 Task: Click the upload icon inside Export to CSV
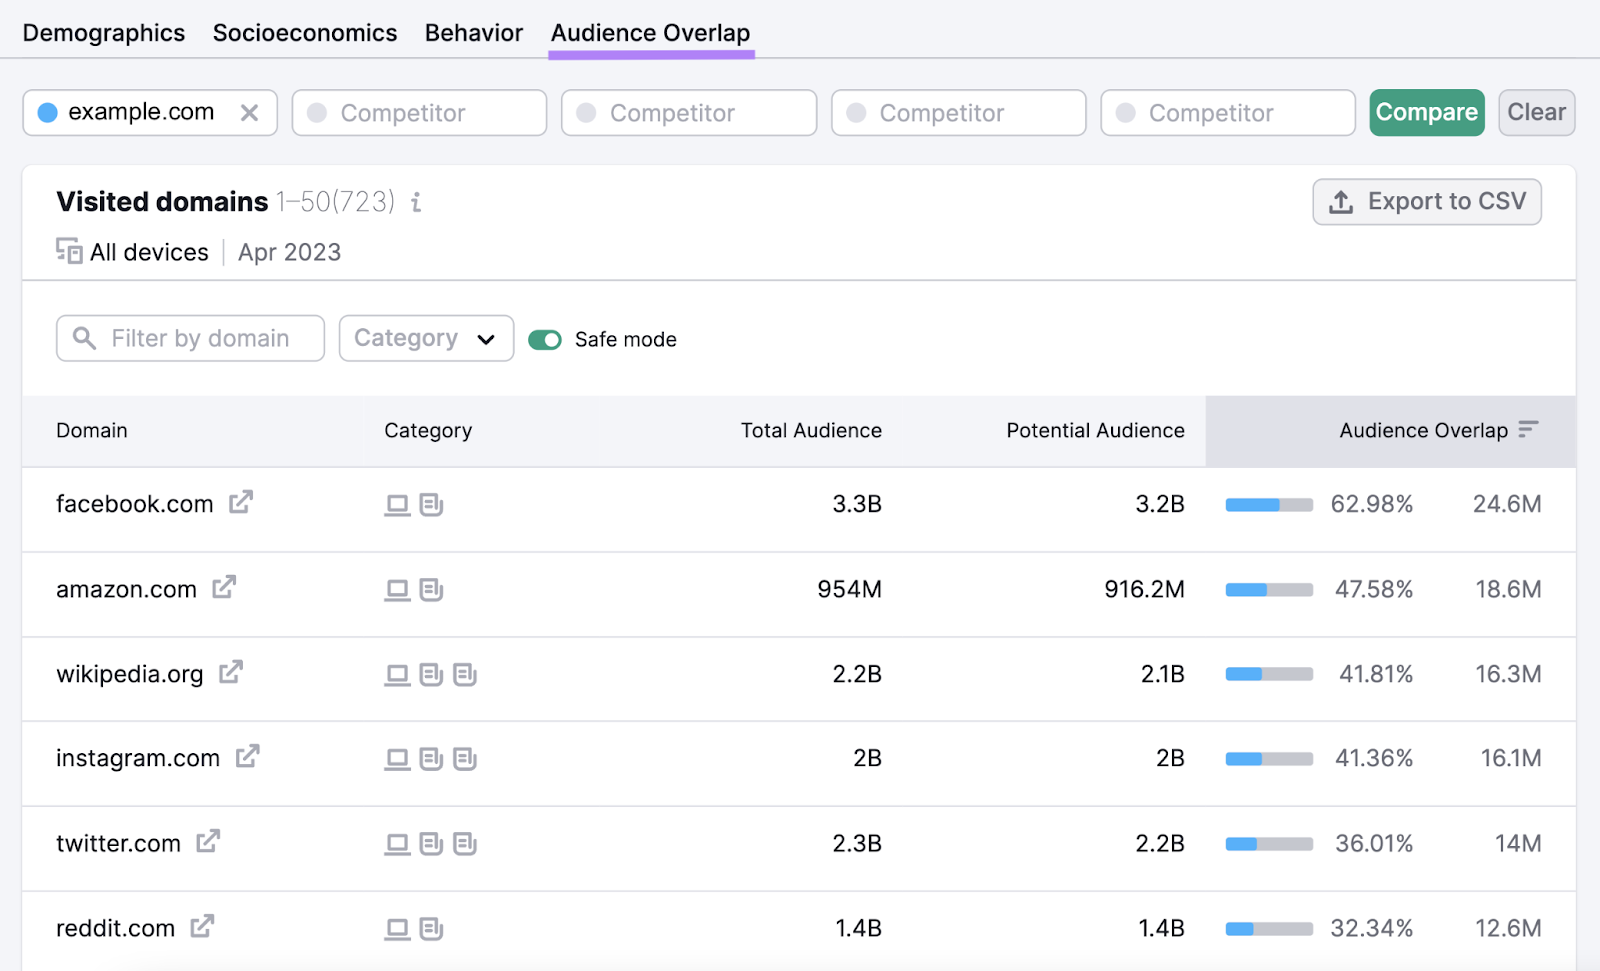pyautogui.click(x=1339, y=201)
